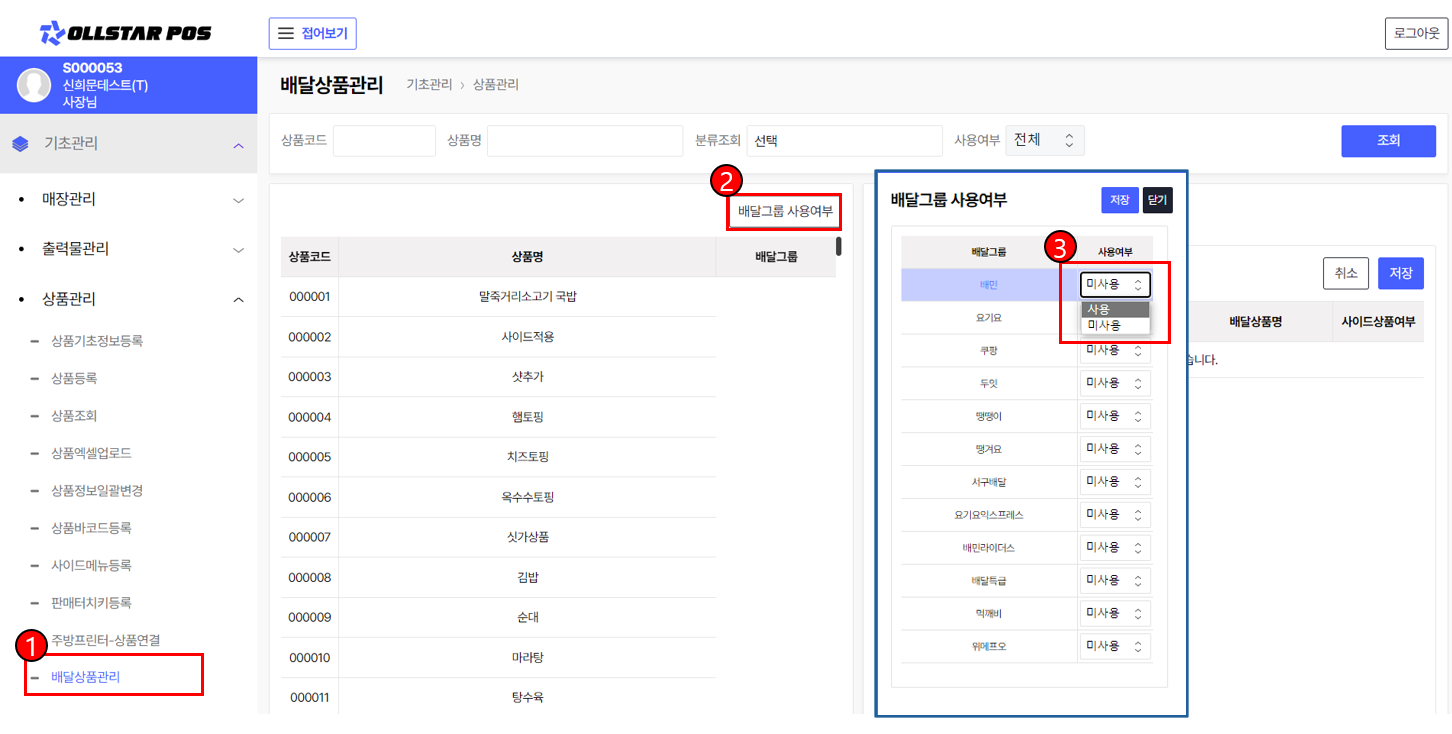Viewport: 1452px width, 734px height.
Task: Click the user profile avatar icon
Action: (x=34, y=86)
